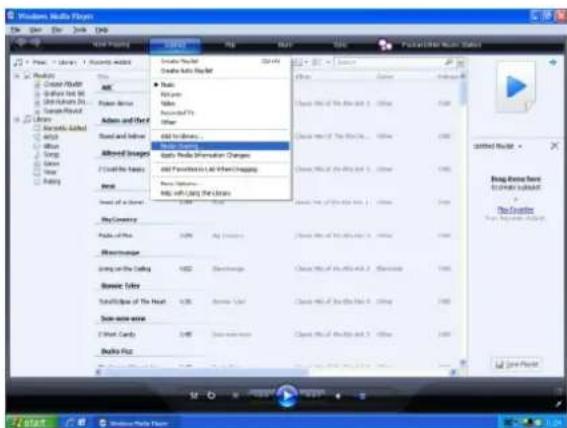Click the Forward navigation arrow
Viewport: 567px width, 428px height.
pyautogui.click(x=35, y=43)
